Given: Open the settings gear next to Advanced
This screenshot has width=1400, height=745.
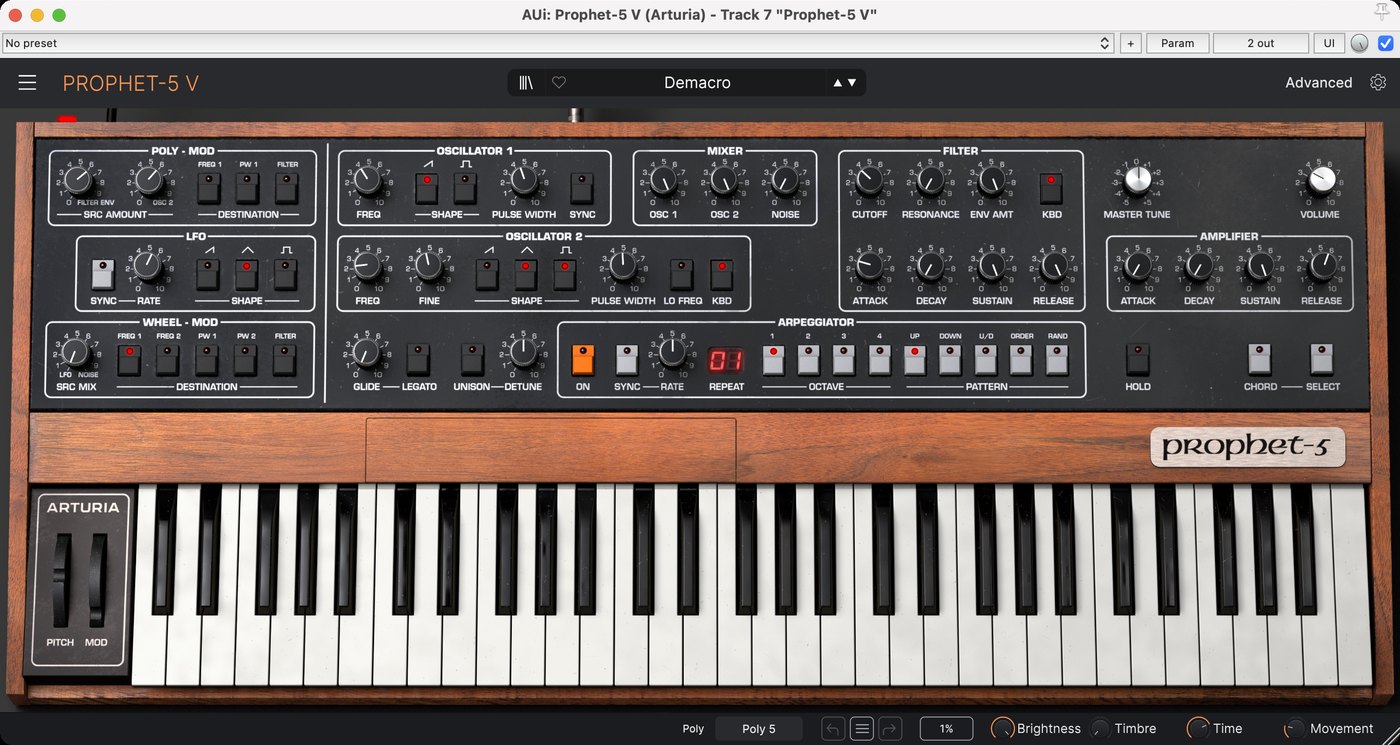Looking at the screenshot, I should [x=1378, y=83].
